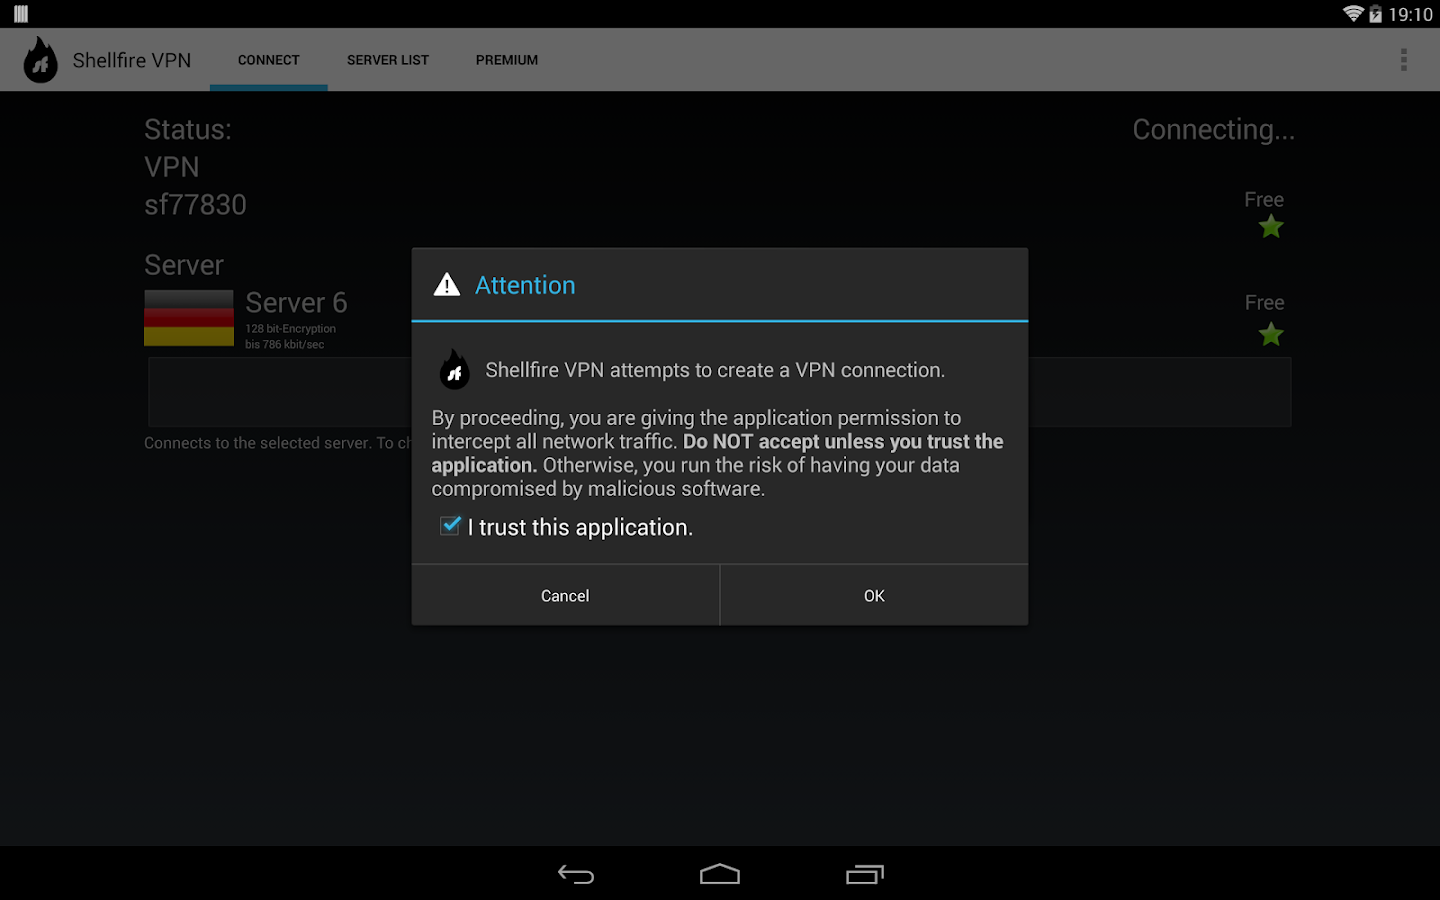Tap the green star beside Server 6

1271,334
